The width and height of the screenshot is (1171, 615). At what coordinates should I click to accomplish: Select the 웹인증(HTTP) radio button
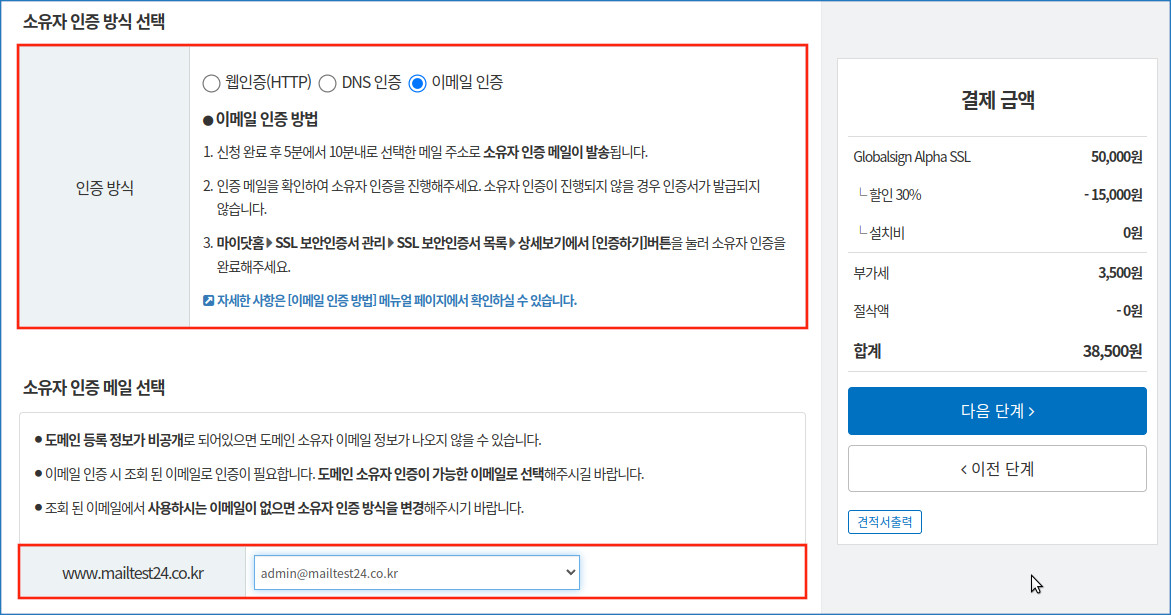click(x=210, y=83)
